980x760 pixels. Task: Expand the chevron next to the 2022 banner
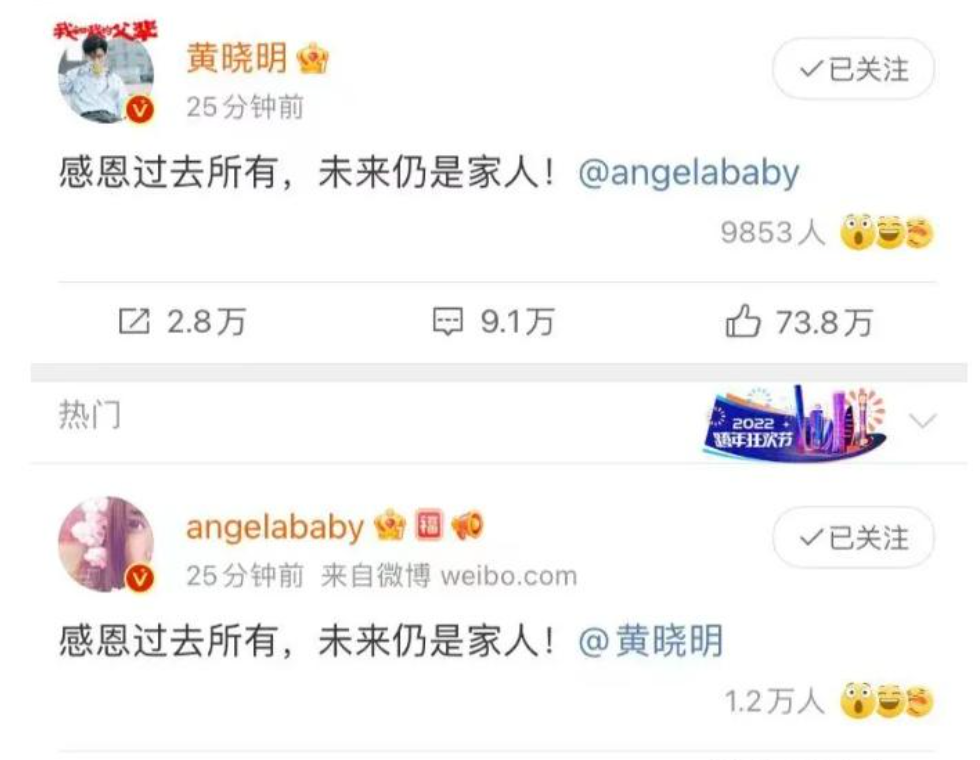click(922, 421)
